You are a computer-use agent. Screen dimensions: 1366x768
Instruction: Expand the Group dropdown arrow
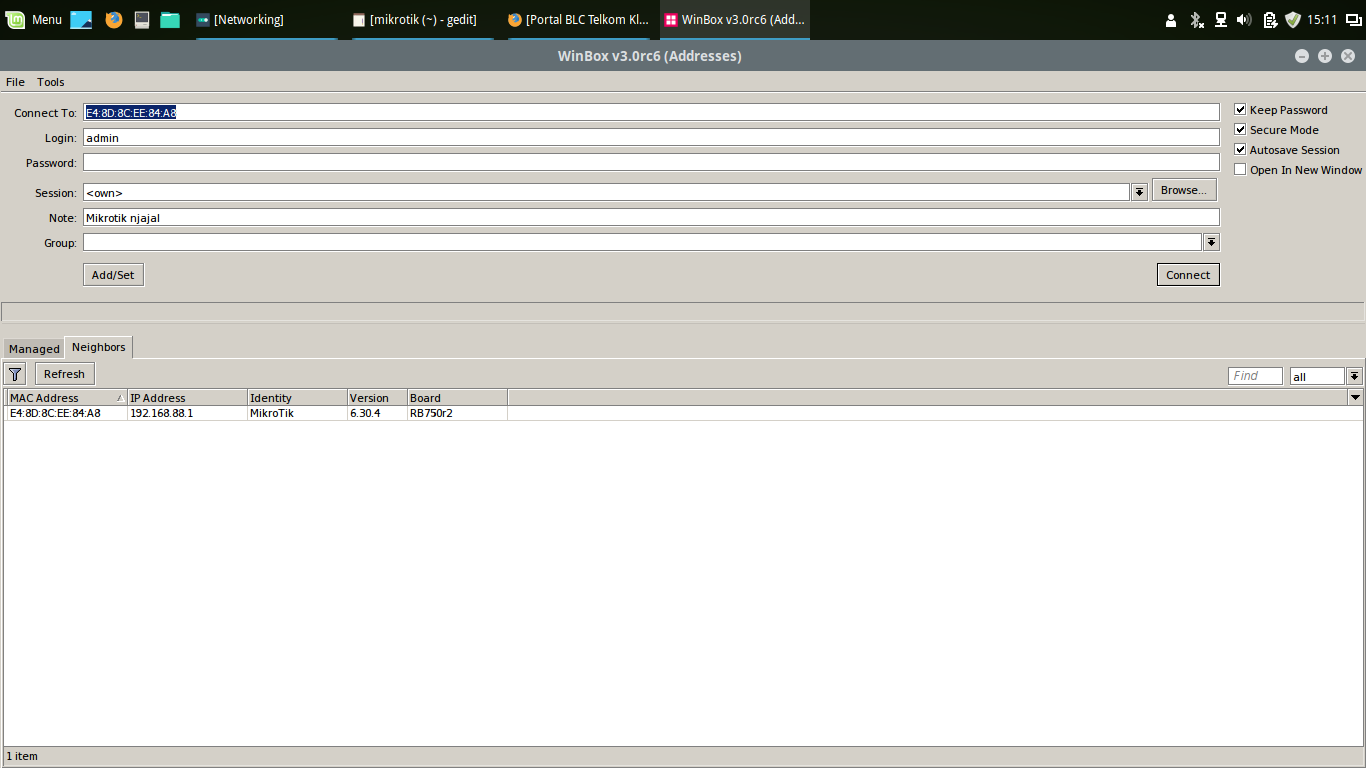1211,242
